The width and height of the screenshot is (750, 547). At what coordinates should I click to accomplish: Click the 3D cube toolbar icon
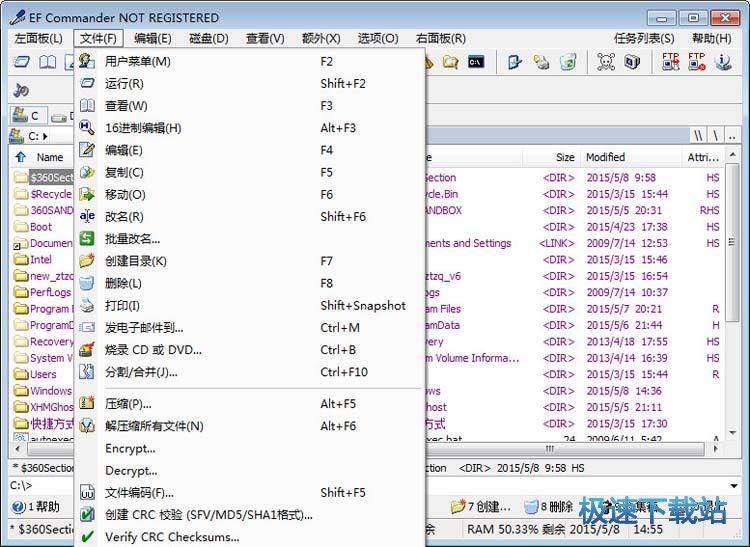[x=631, y=62]
